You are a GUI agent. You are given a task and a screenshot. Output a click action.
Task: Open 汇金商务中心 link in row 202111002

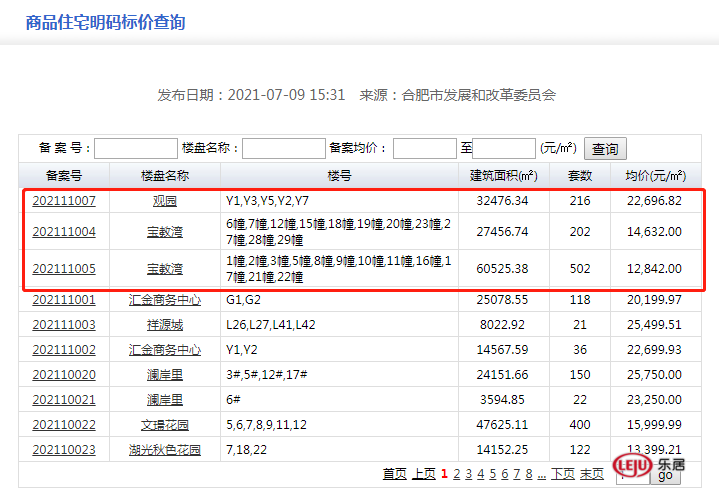click(x=165, y=350)
